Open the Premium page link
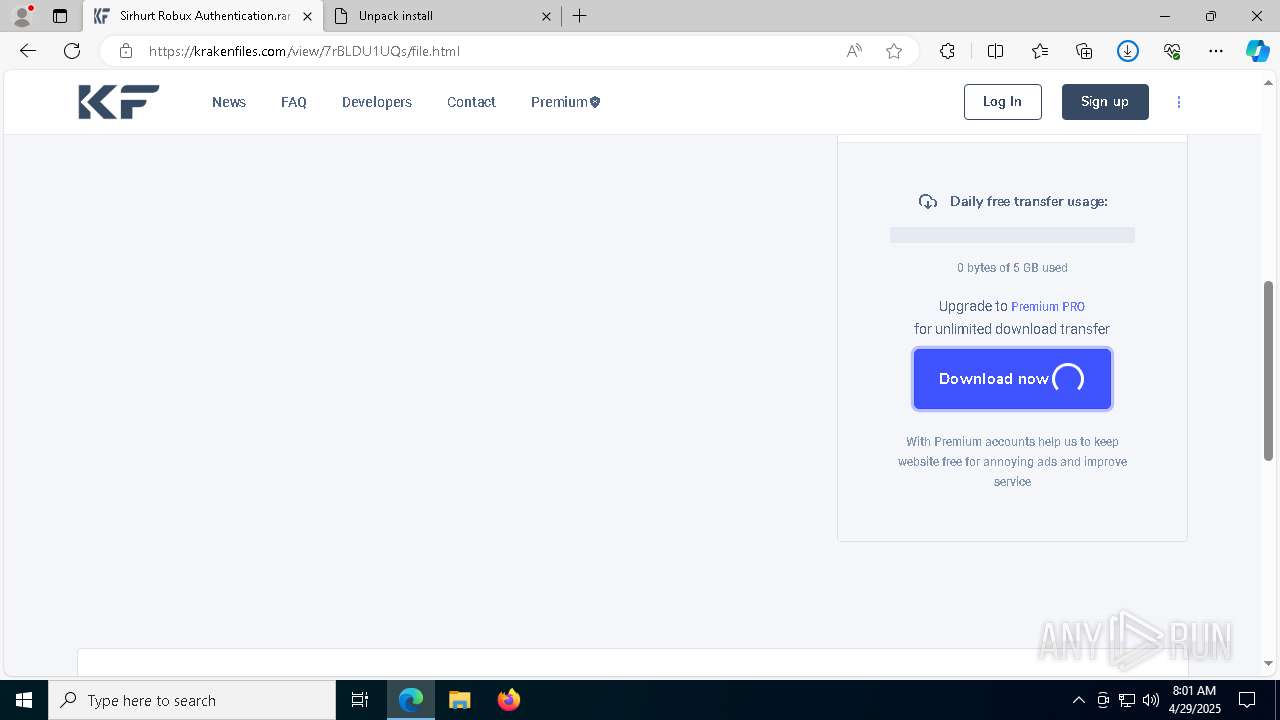1280x720 pixels. point(565,102)
